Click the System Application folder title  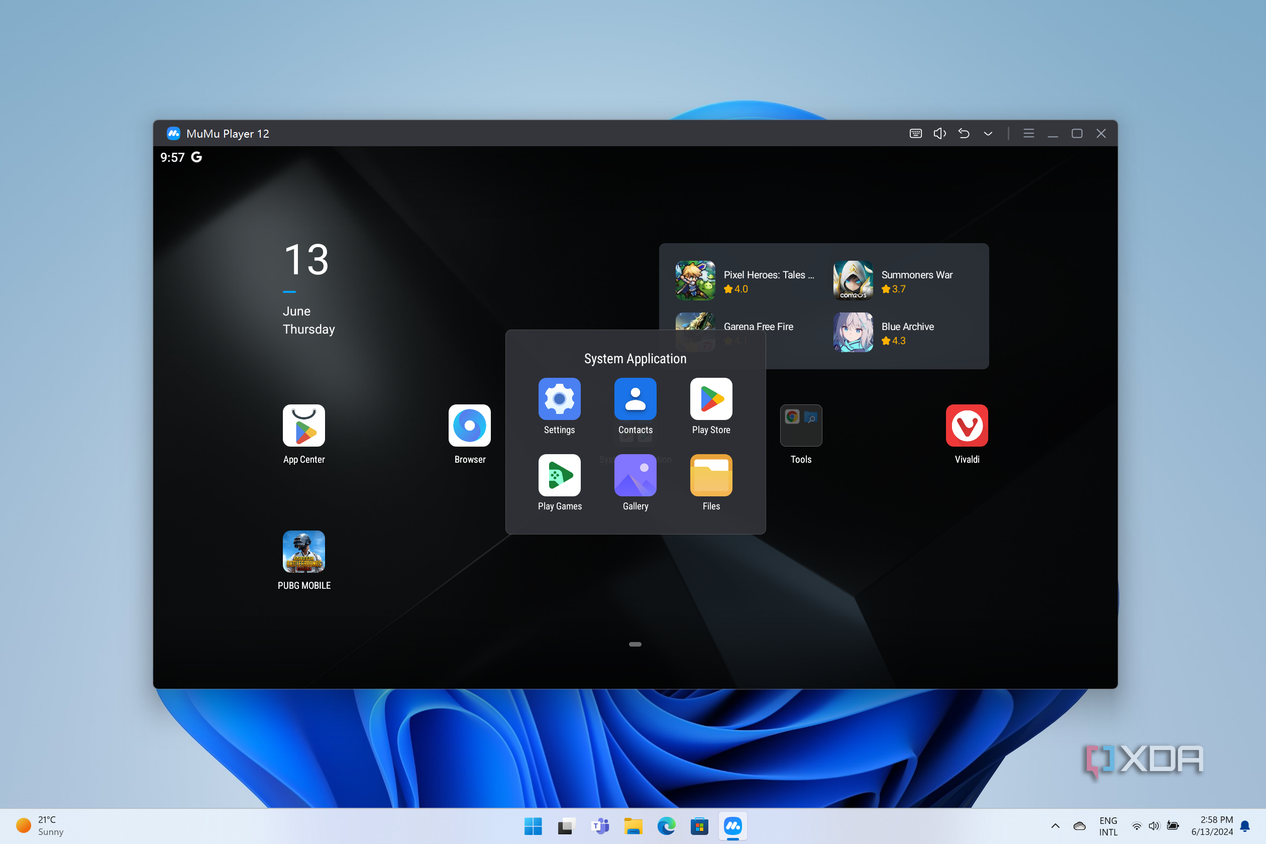click(635, 358)
